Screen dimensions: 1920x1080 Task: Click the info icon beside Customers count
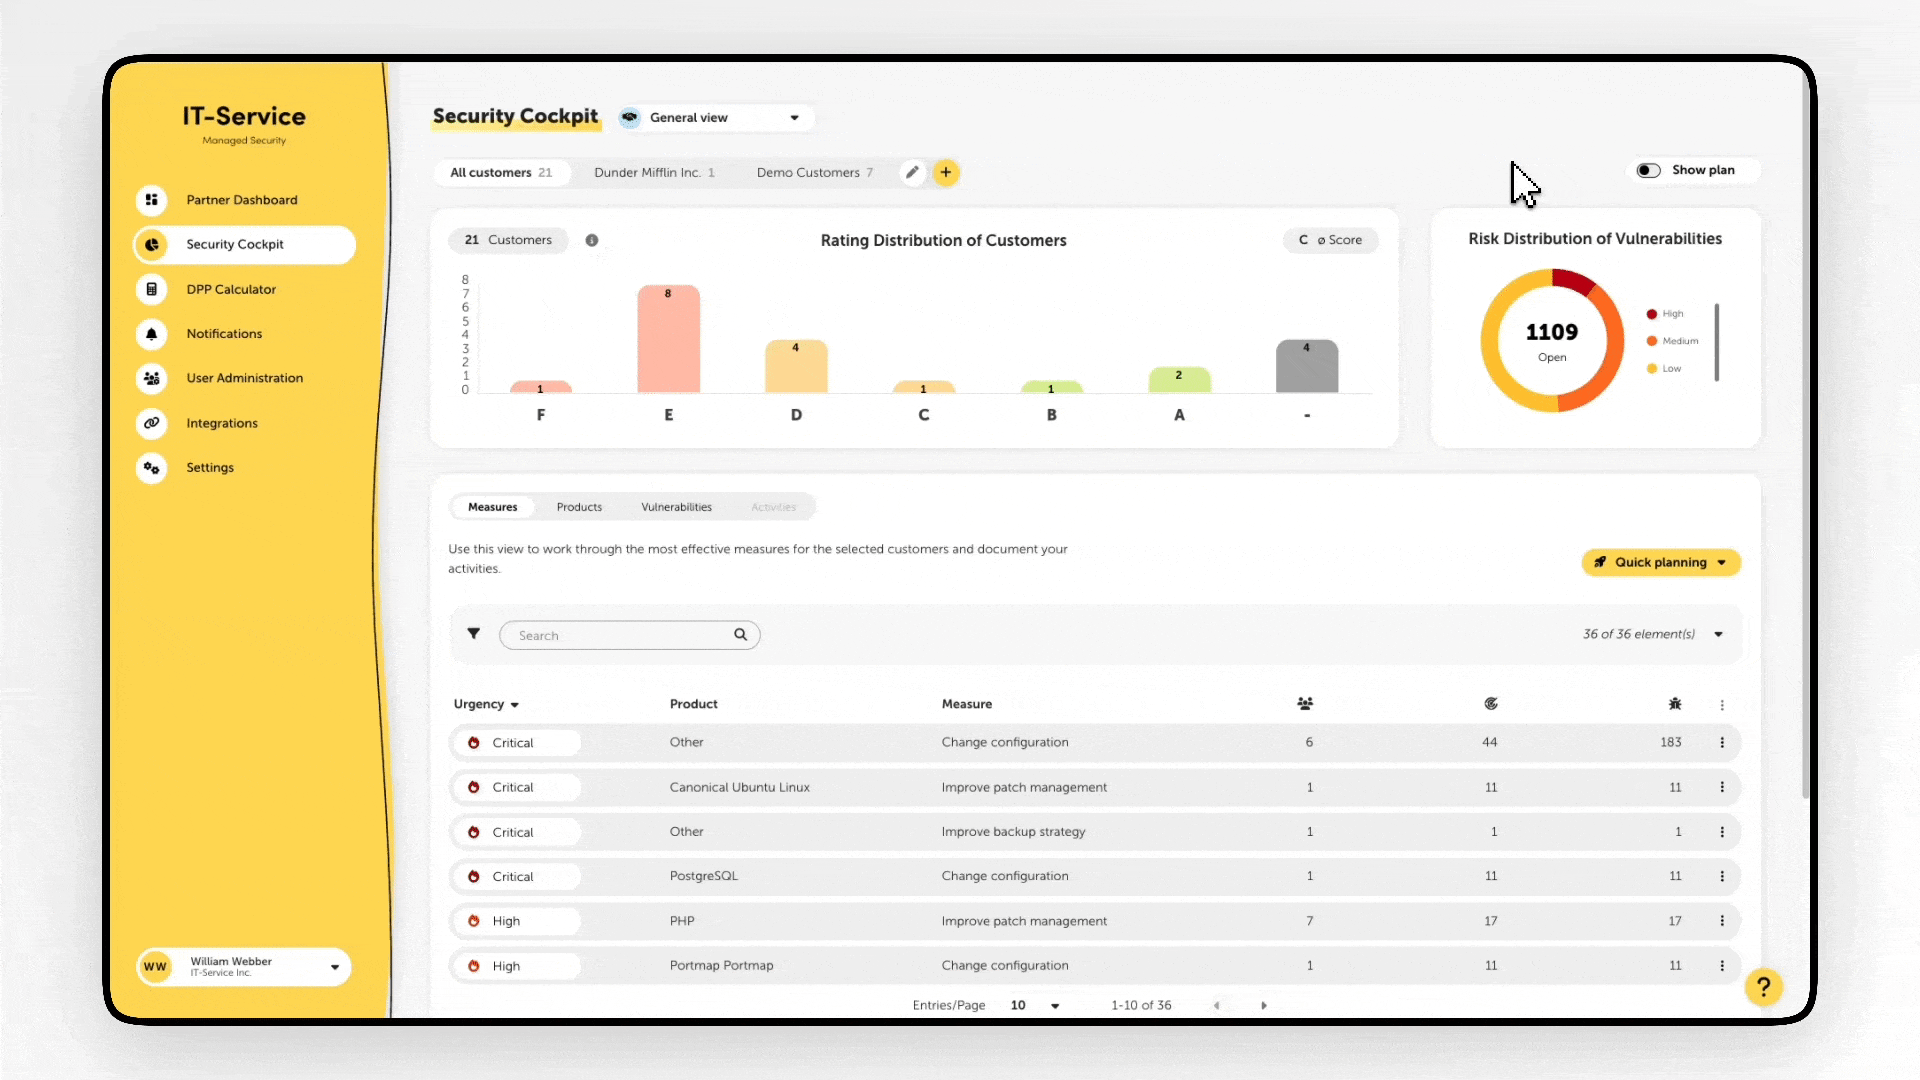[592, 240]
